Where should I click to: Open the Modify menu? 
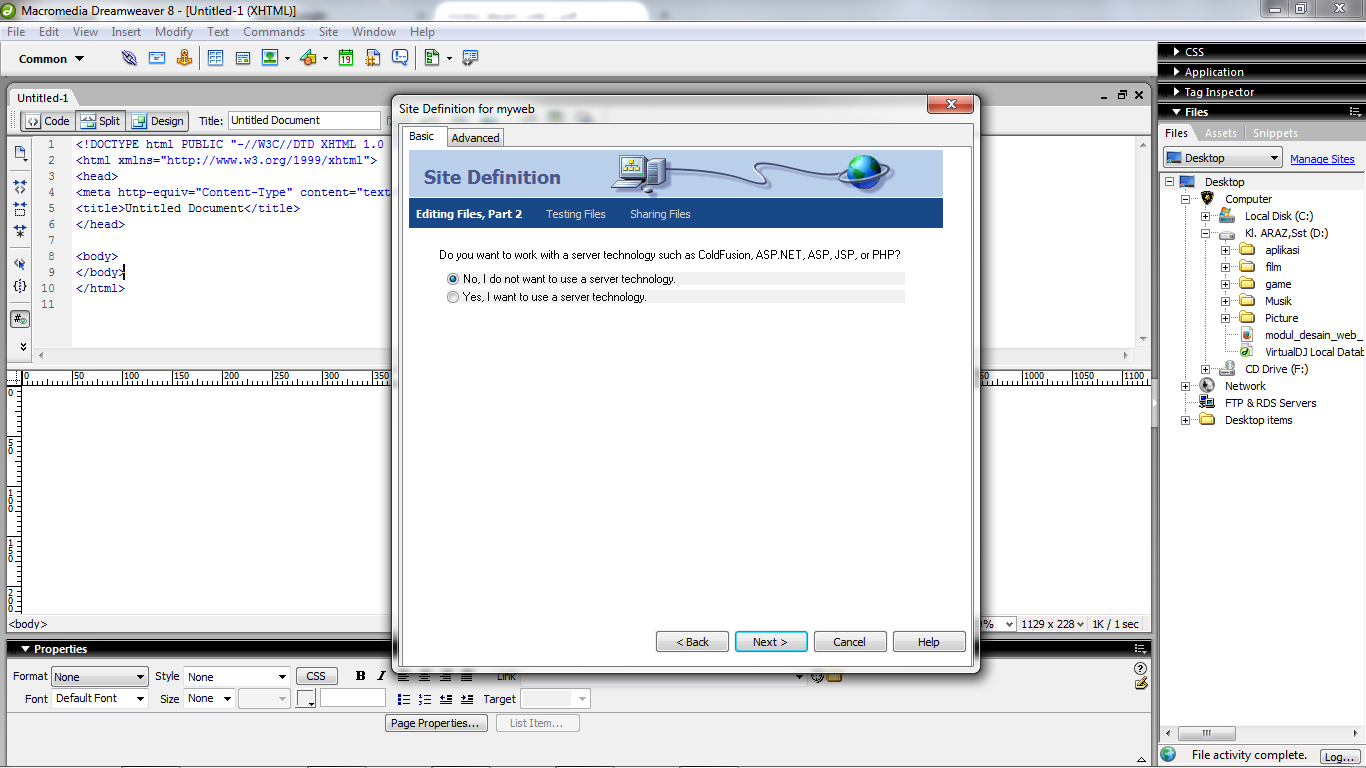[x=174, y=32]
